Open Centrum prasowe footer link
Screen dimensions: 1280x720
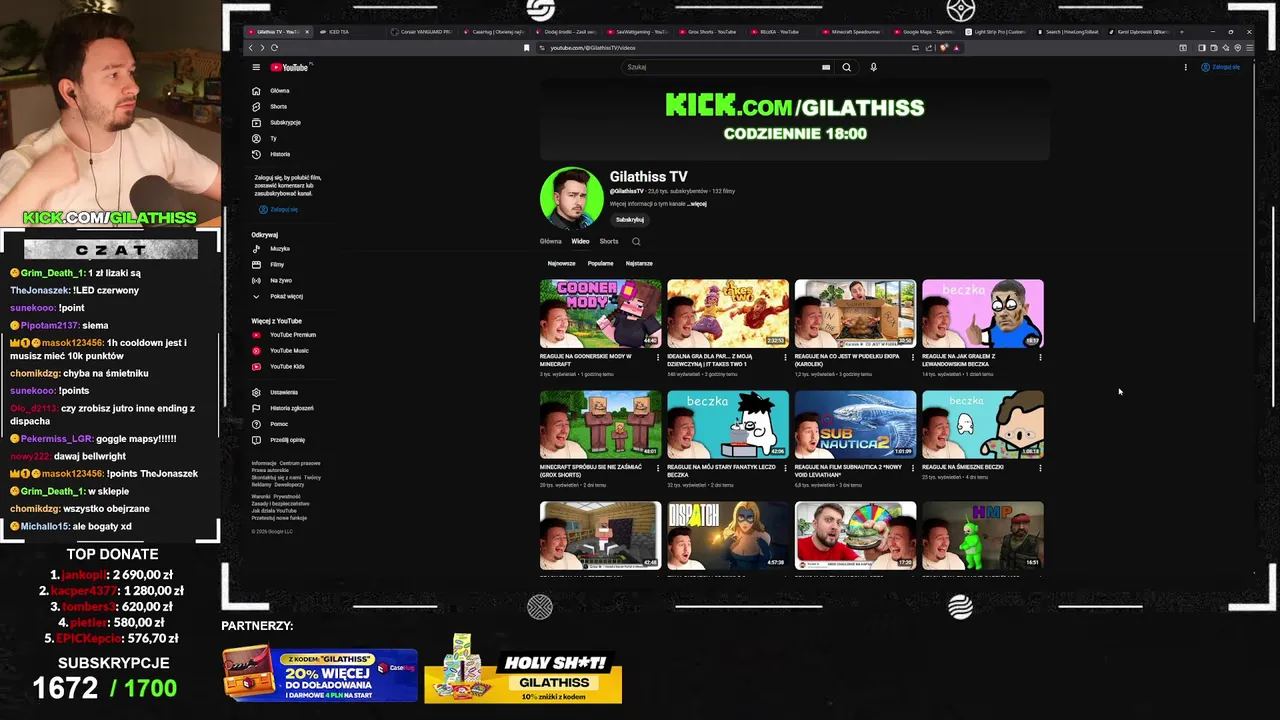coord(300,464)
